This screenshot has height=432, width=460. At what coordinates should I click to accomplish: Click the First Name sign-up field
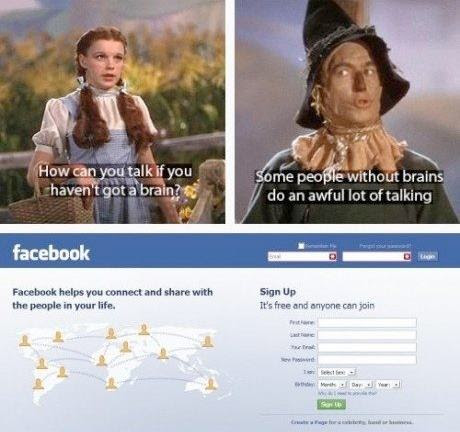coord(367,323)
